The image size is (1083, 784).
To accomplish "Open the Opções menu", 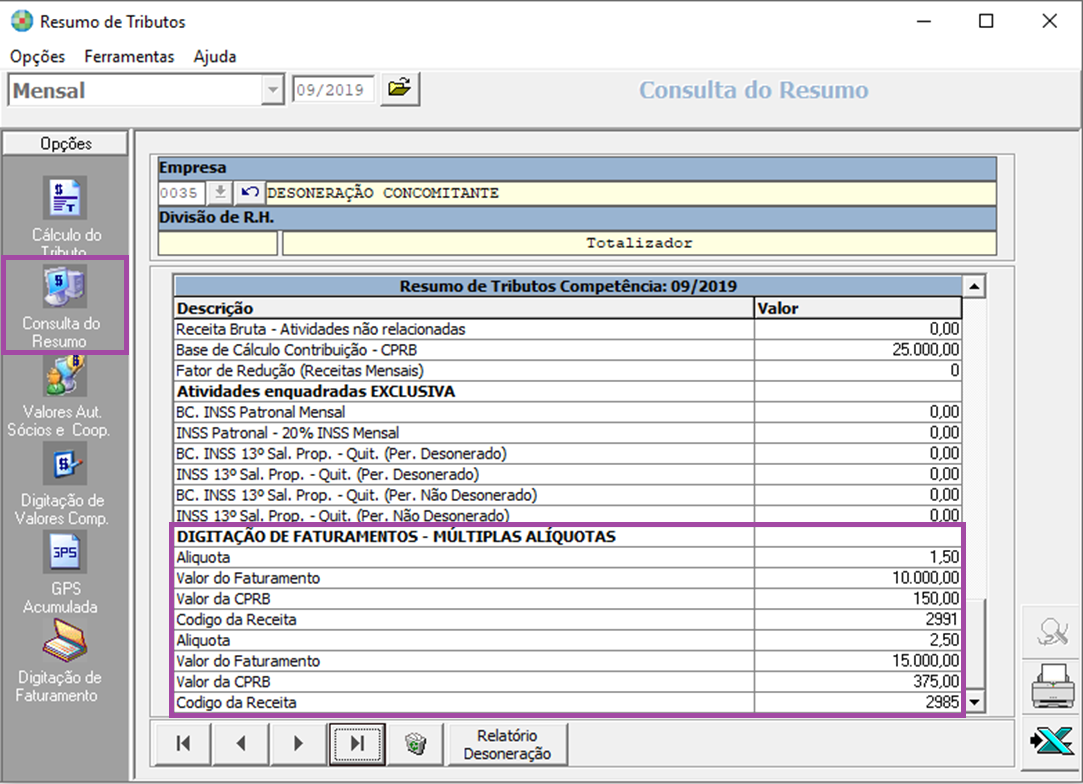I will 37,57.
